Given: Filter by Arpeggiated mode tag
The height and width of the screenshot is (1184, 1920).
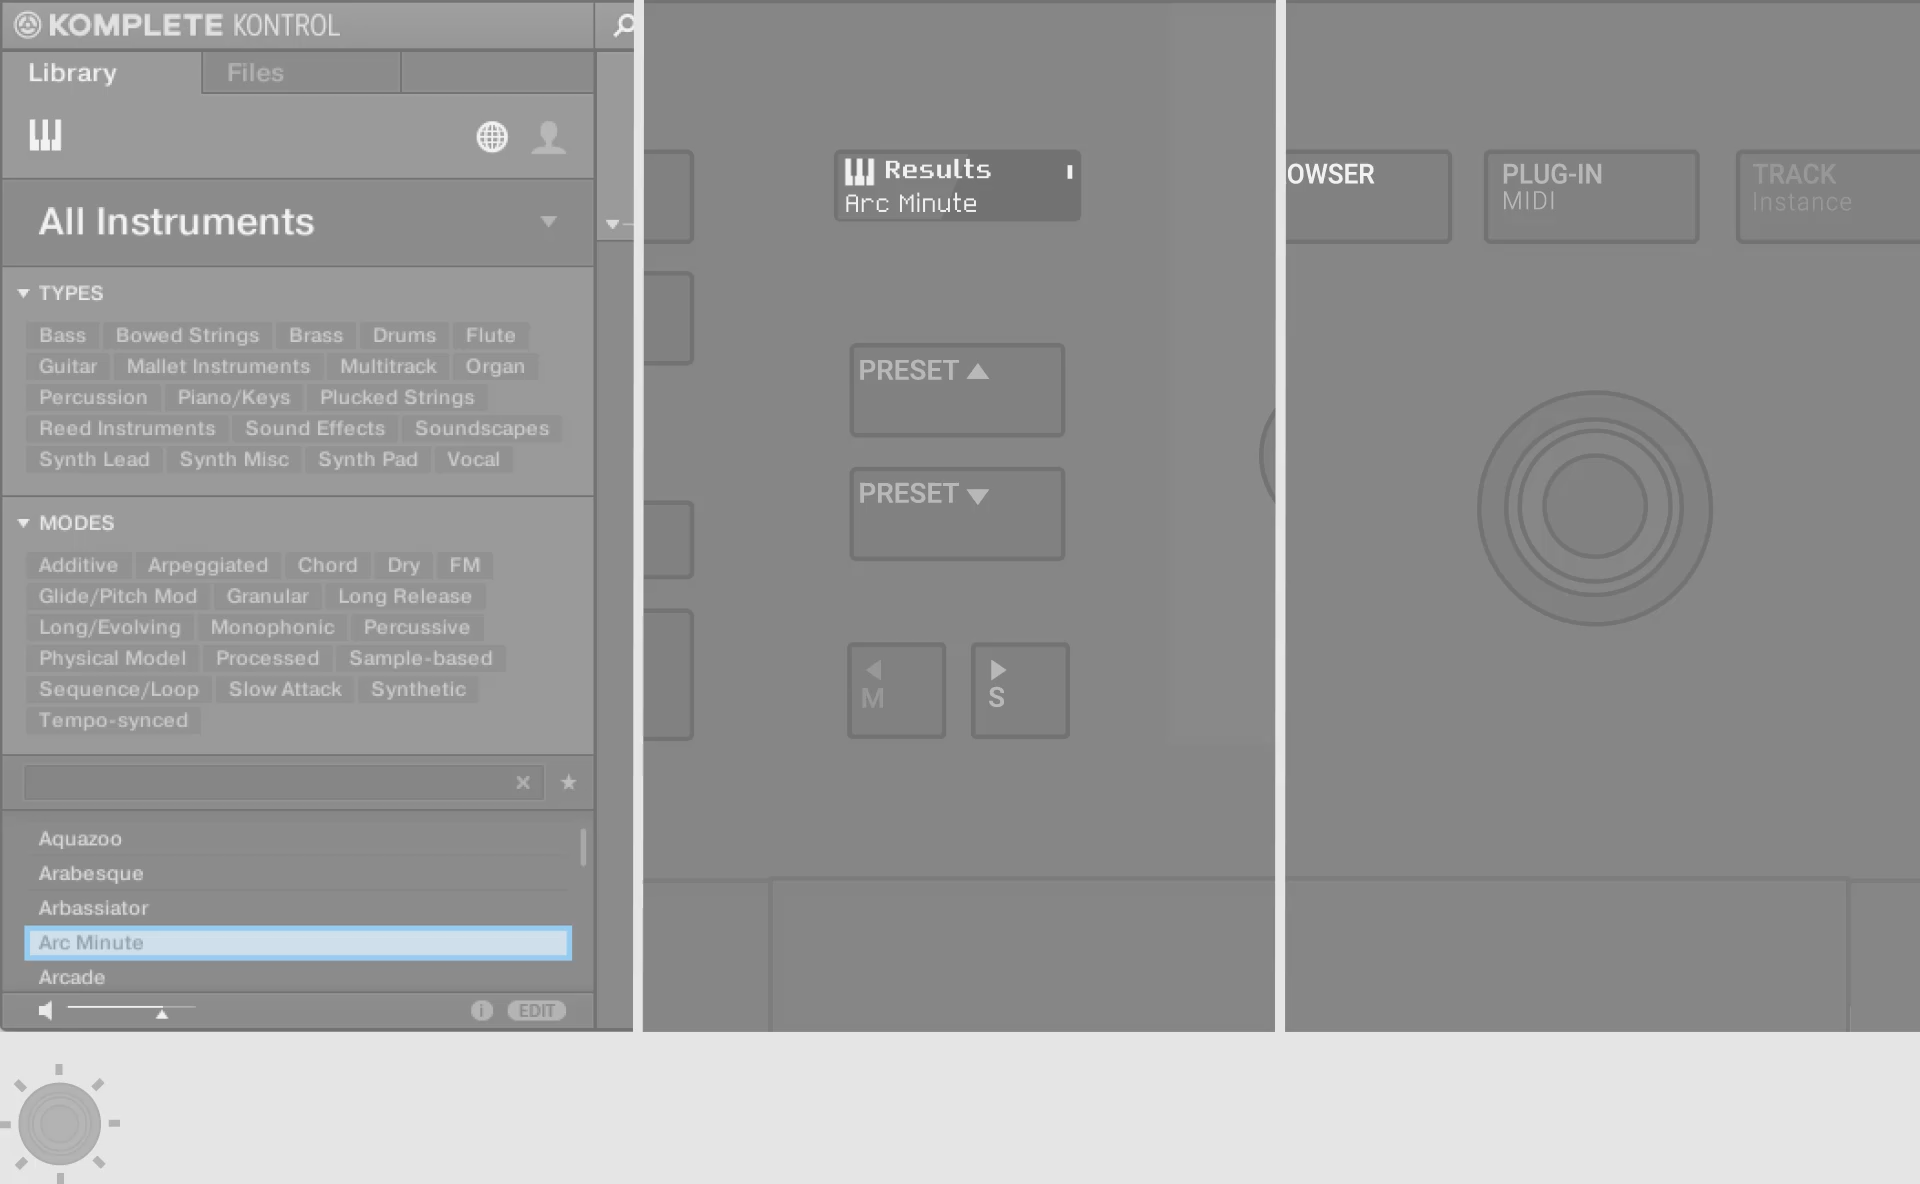Looking at the screenshot, I should tap(208, 565).
